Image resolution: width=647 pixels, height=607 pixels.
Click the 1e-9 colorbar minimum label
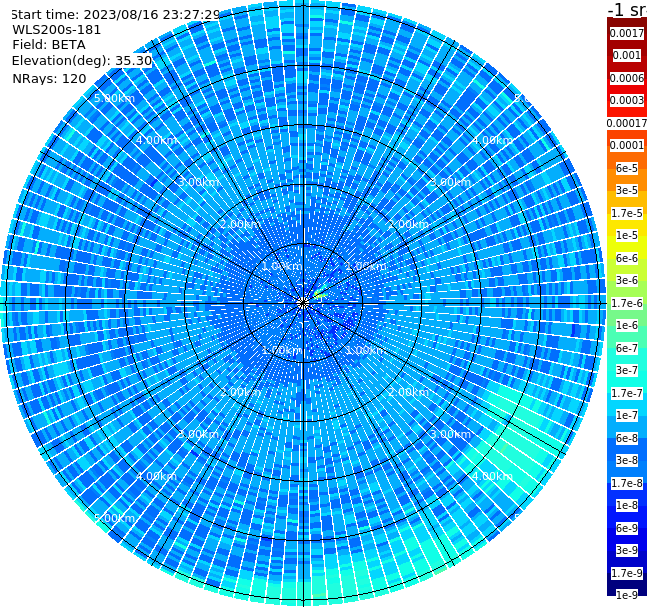pyautogui.click(x=627, y=595)
